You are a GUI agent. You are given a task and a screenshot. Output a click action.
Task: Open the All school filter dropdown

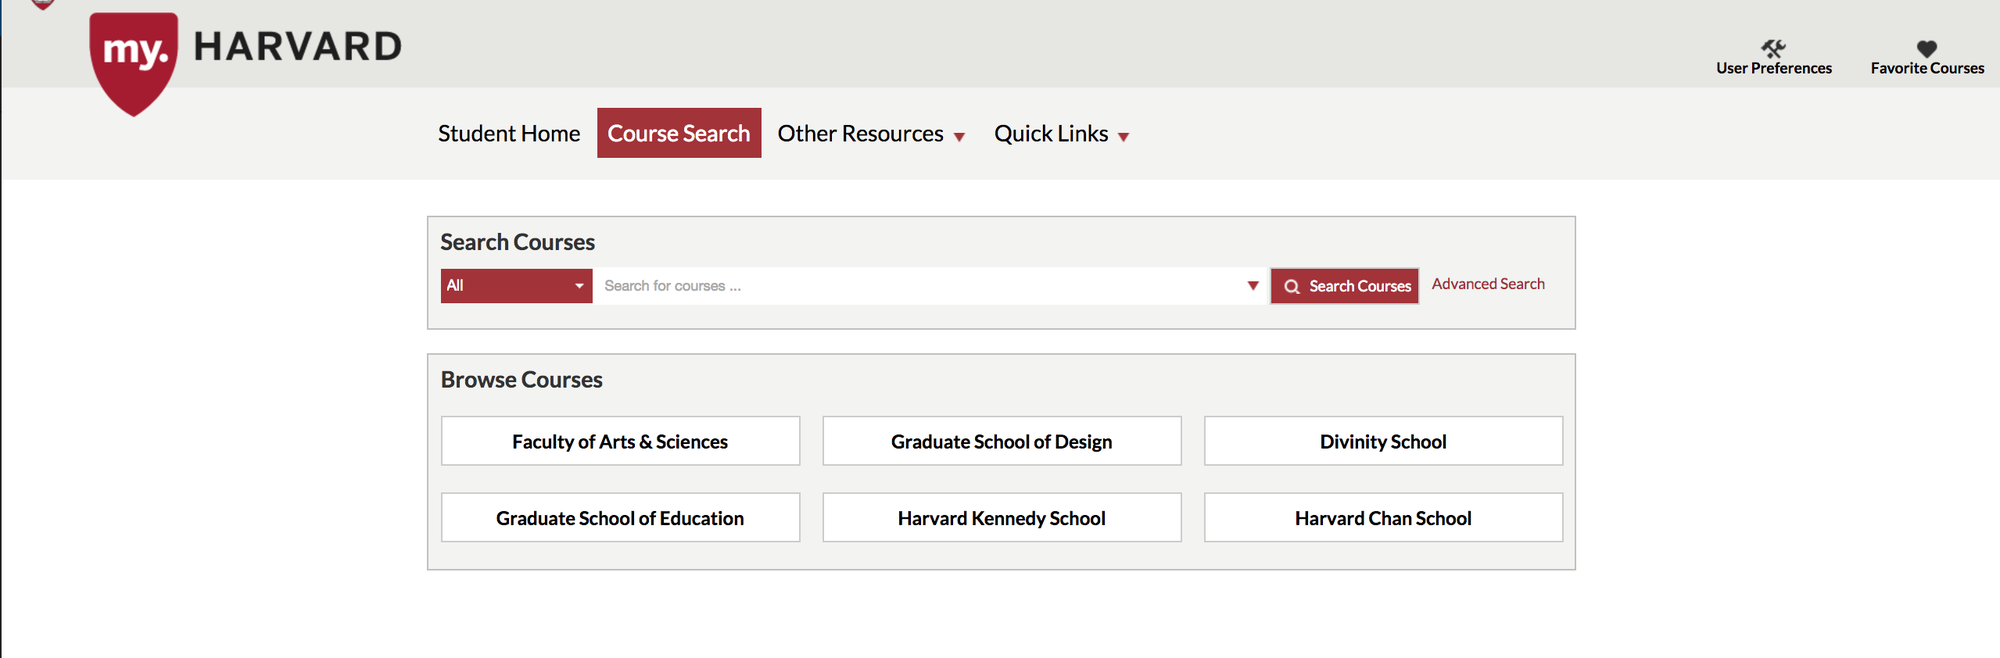click(516, 286)
